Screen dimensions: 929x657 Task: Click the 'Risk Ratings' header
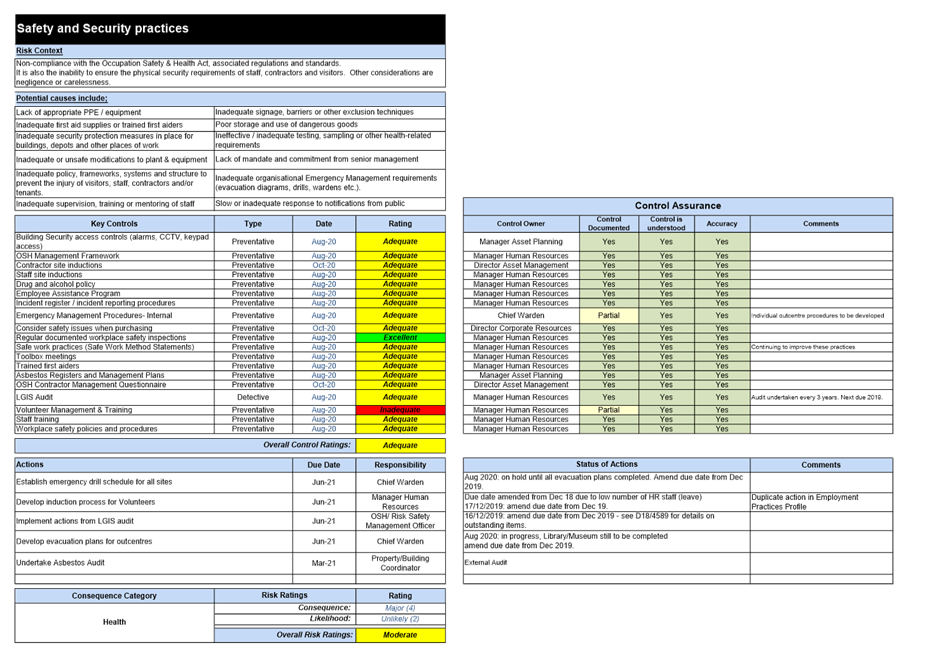284,595
